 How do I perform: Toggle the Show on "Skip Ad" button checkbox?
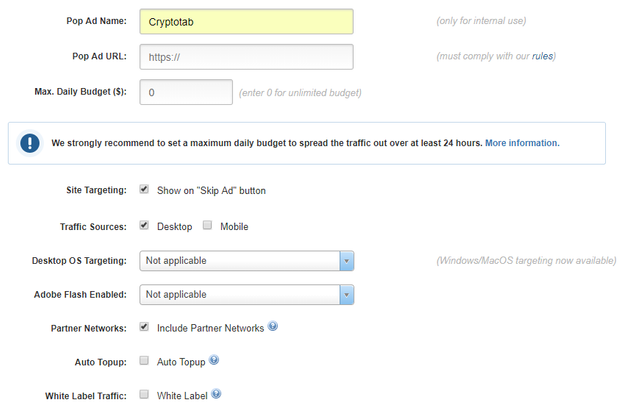click(x=145, y=189)
